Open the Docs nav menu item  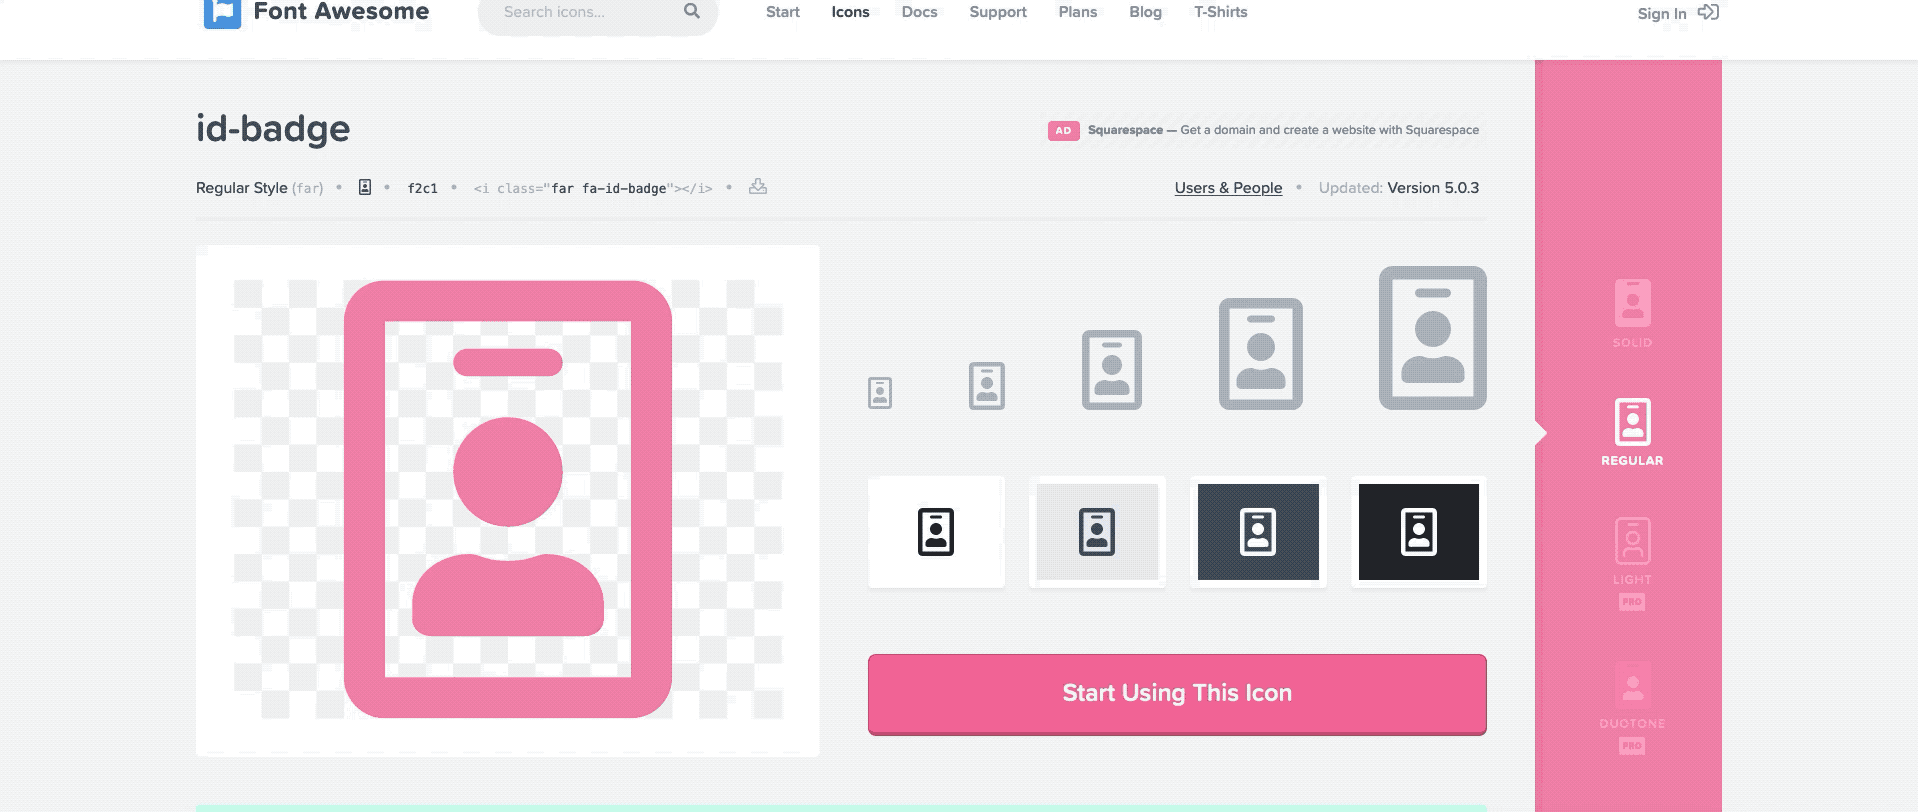coord(919,12)
